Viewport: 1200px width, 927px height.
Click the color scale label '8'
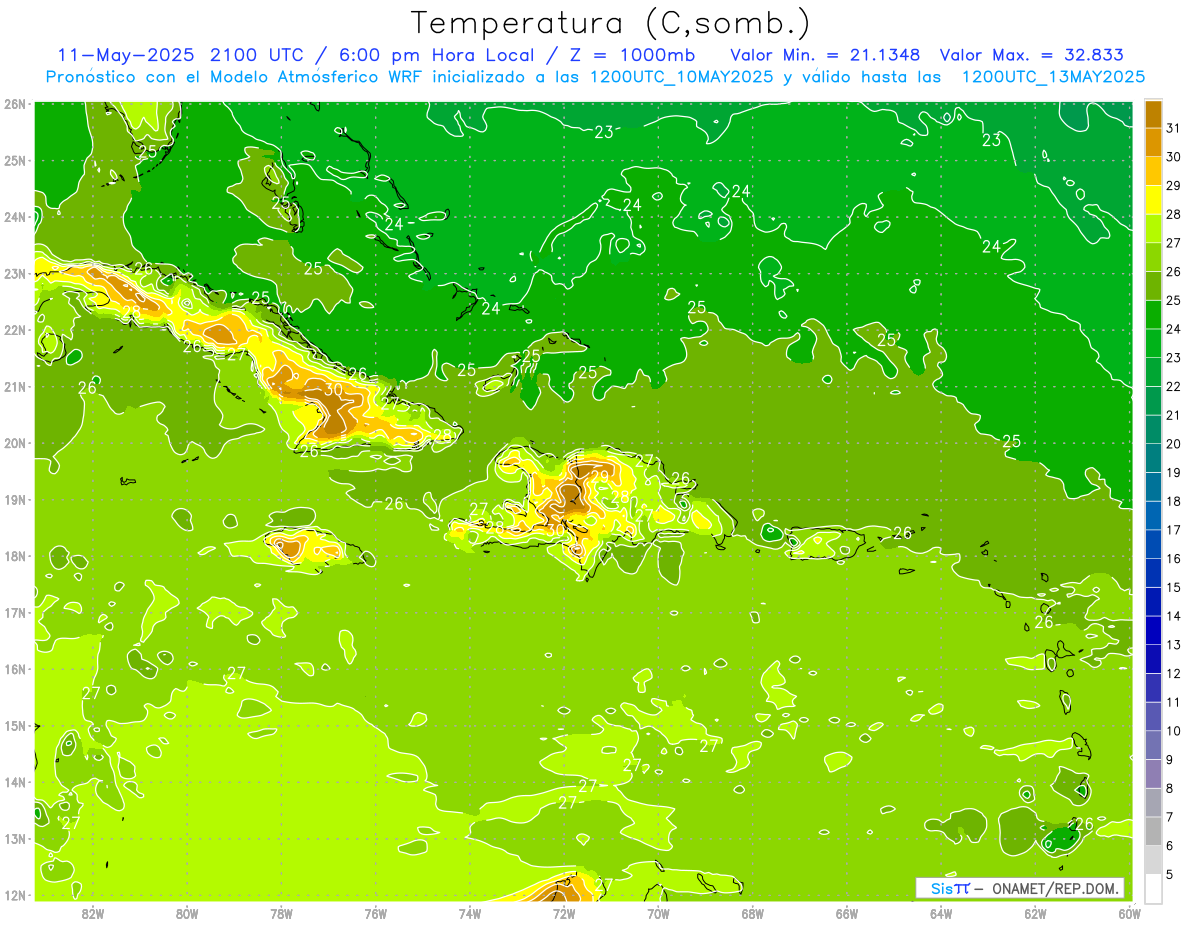1172,788
